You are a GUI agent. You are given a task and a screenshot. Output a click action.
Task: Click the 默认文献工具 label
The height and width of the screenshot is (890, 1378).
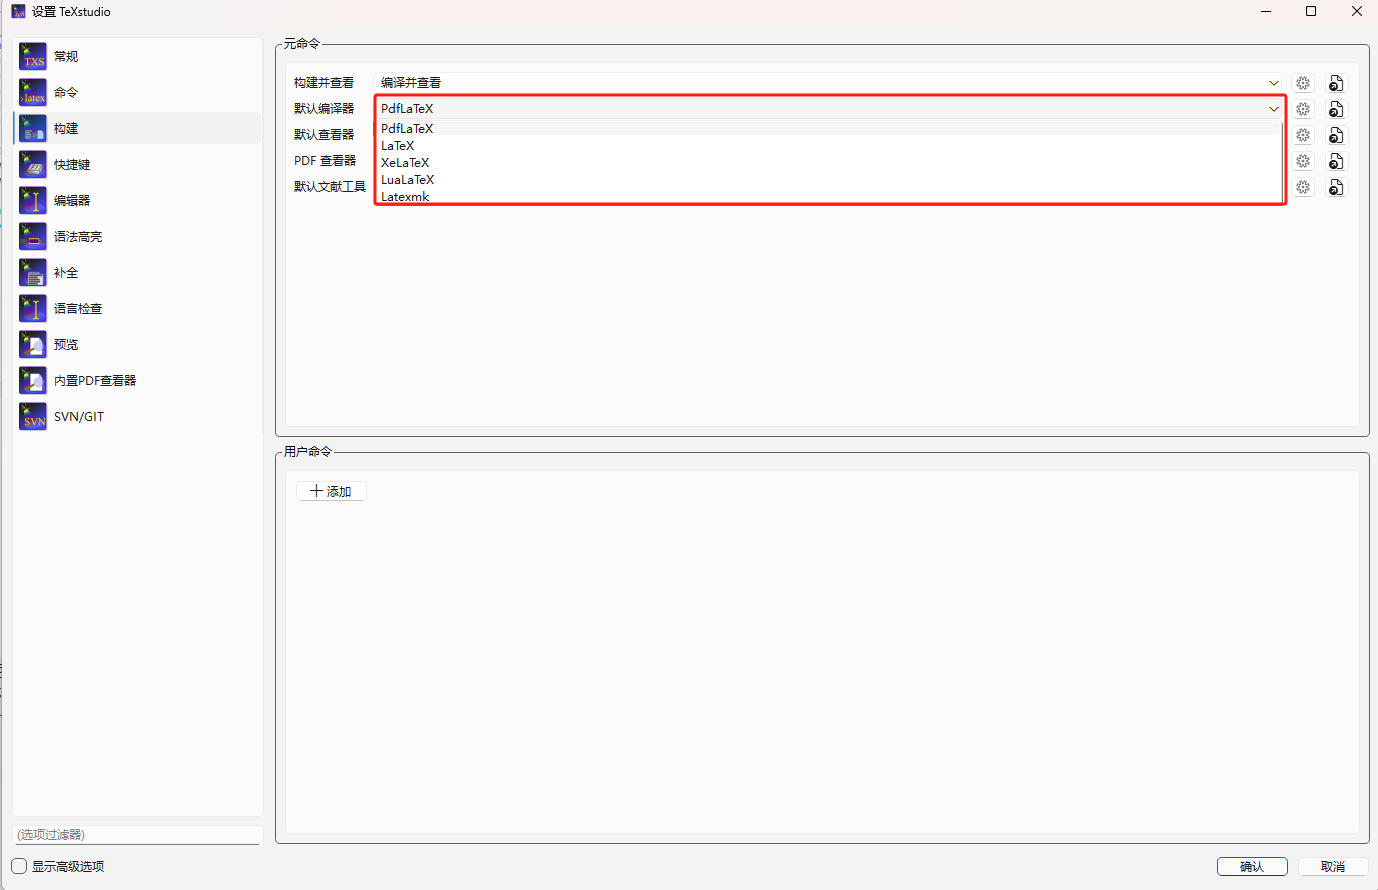(x=330, y=186)
